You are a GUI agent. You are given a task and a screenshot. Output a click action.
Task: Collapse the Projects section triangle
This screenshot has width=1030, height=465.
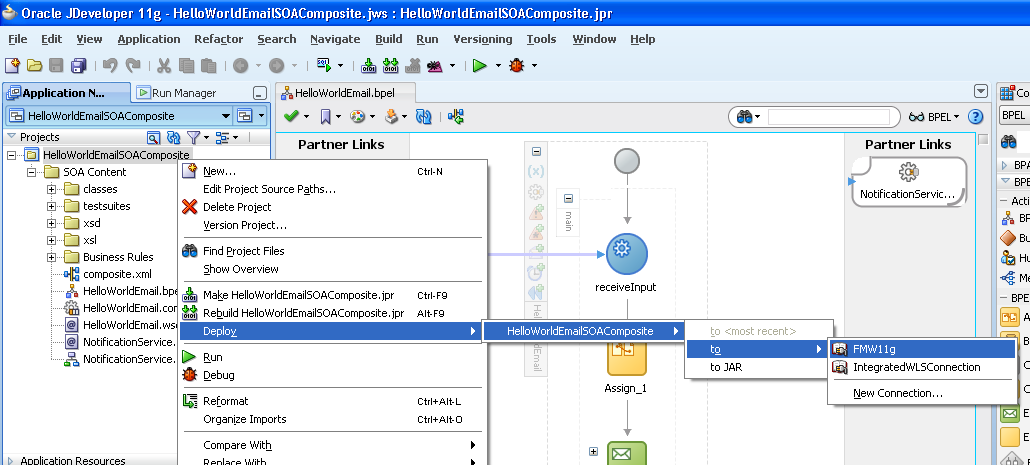(11, 137)
